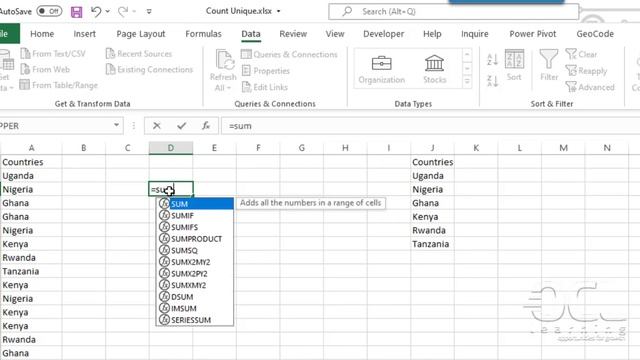Viewport: 640px width, 360px height.
Task: Click From Web data button
Action: click(45, 69)
